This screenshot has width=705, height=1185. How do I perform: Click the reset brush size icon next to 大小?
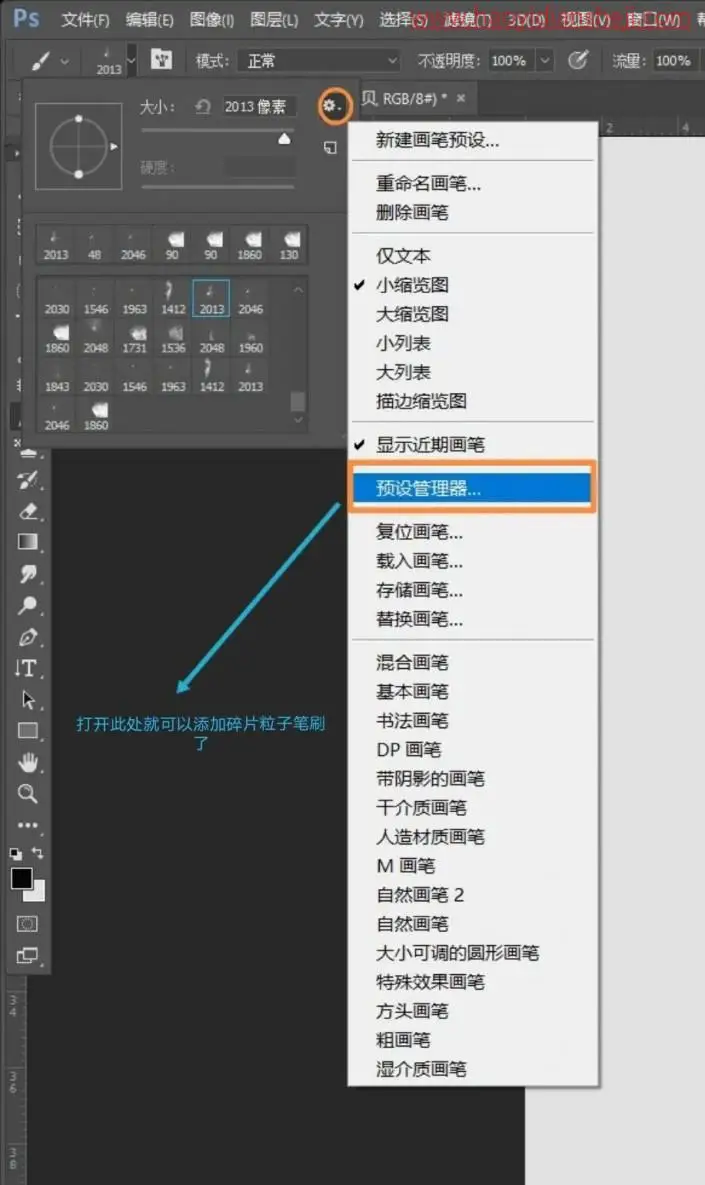(x=203, y=107)
